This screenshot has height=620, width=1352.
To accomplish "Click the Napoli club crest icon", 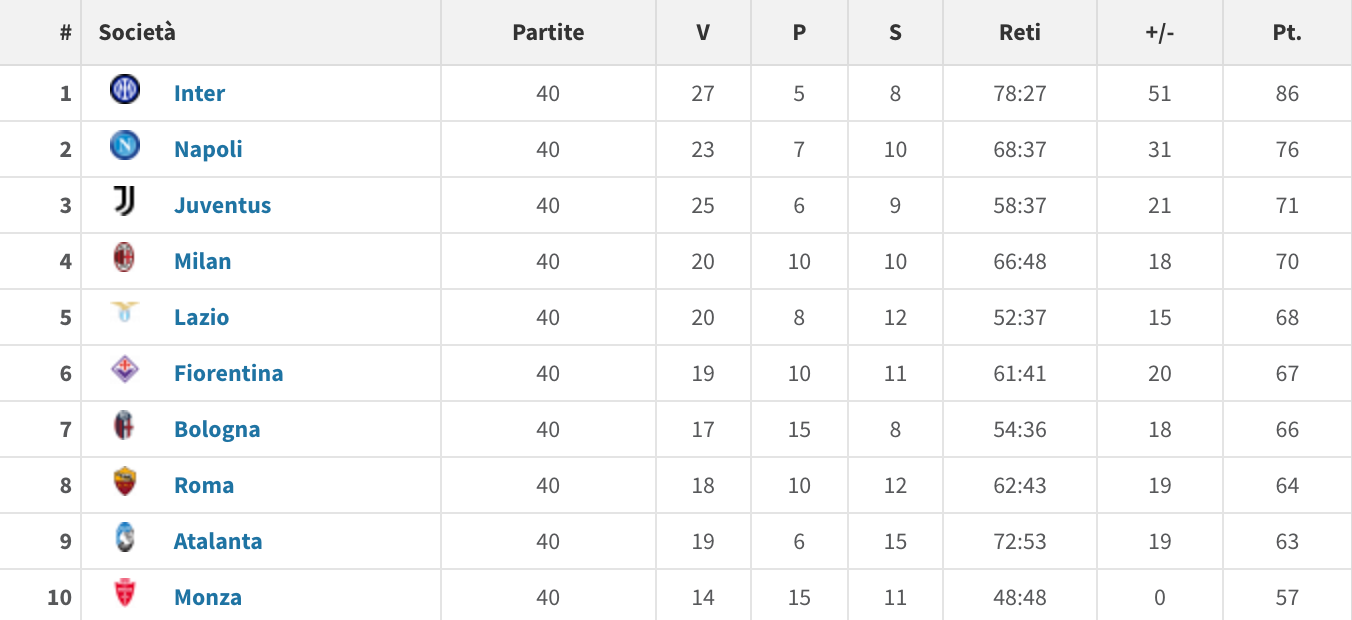I will [x=125, y=146].
